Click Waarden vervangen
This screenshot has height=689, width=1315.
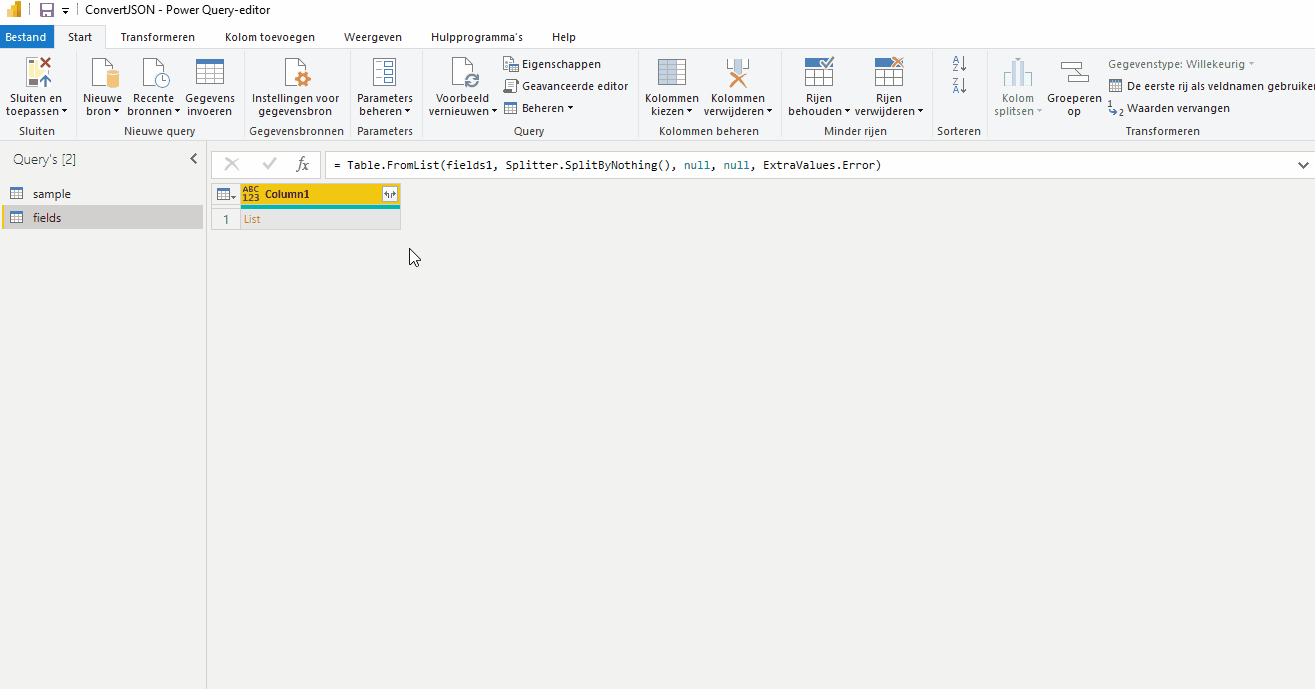click(x=1169, y=108)
